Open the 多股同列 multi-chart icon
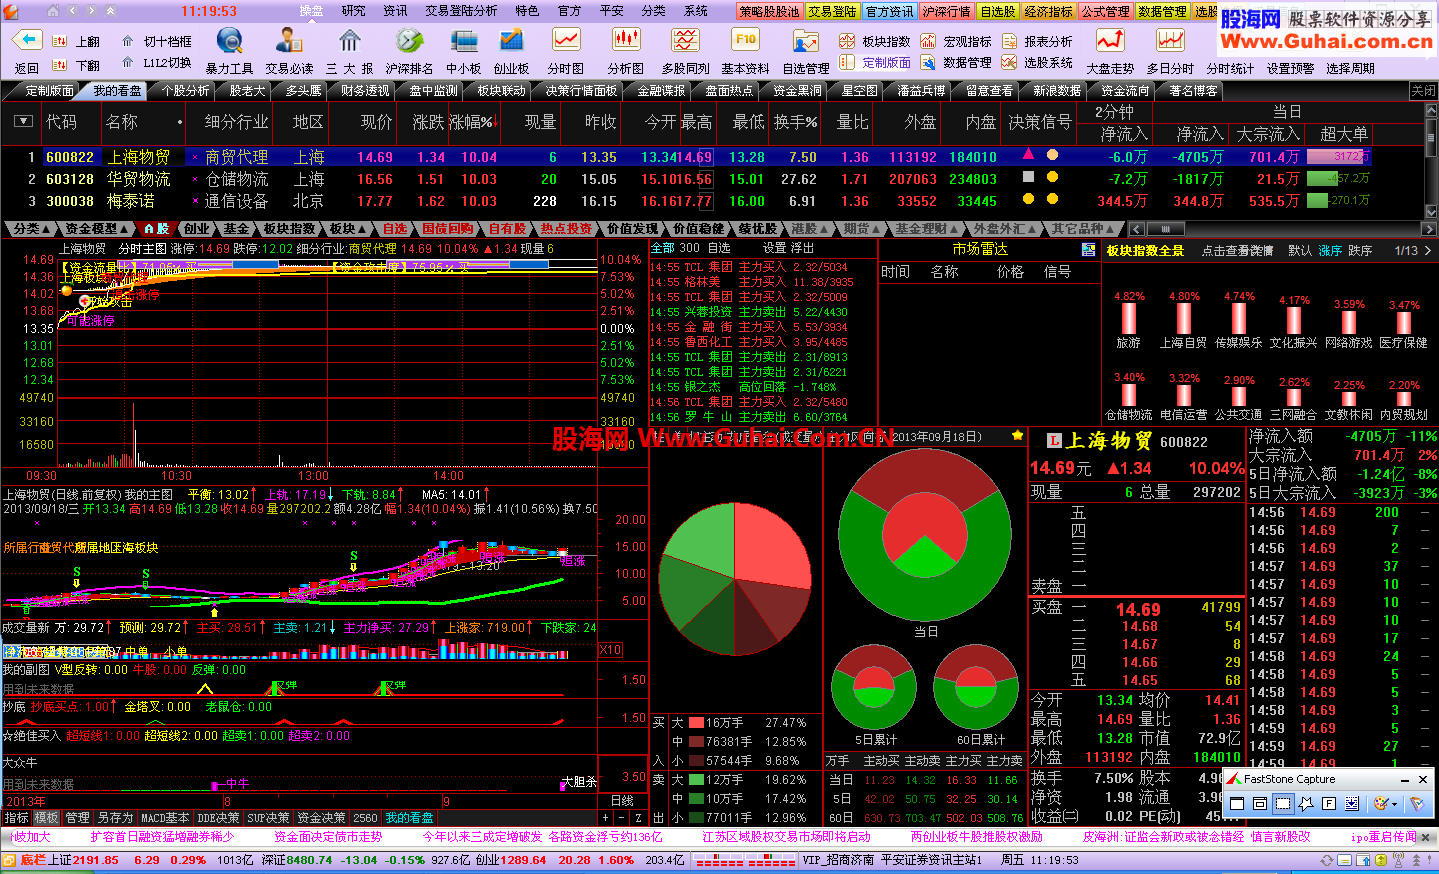1439x874 pixels. [x=686, y=41]
